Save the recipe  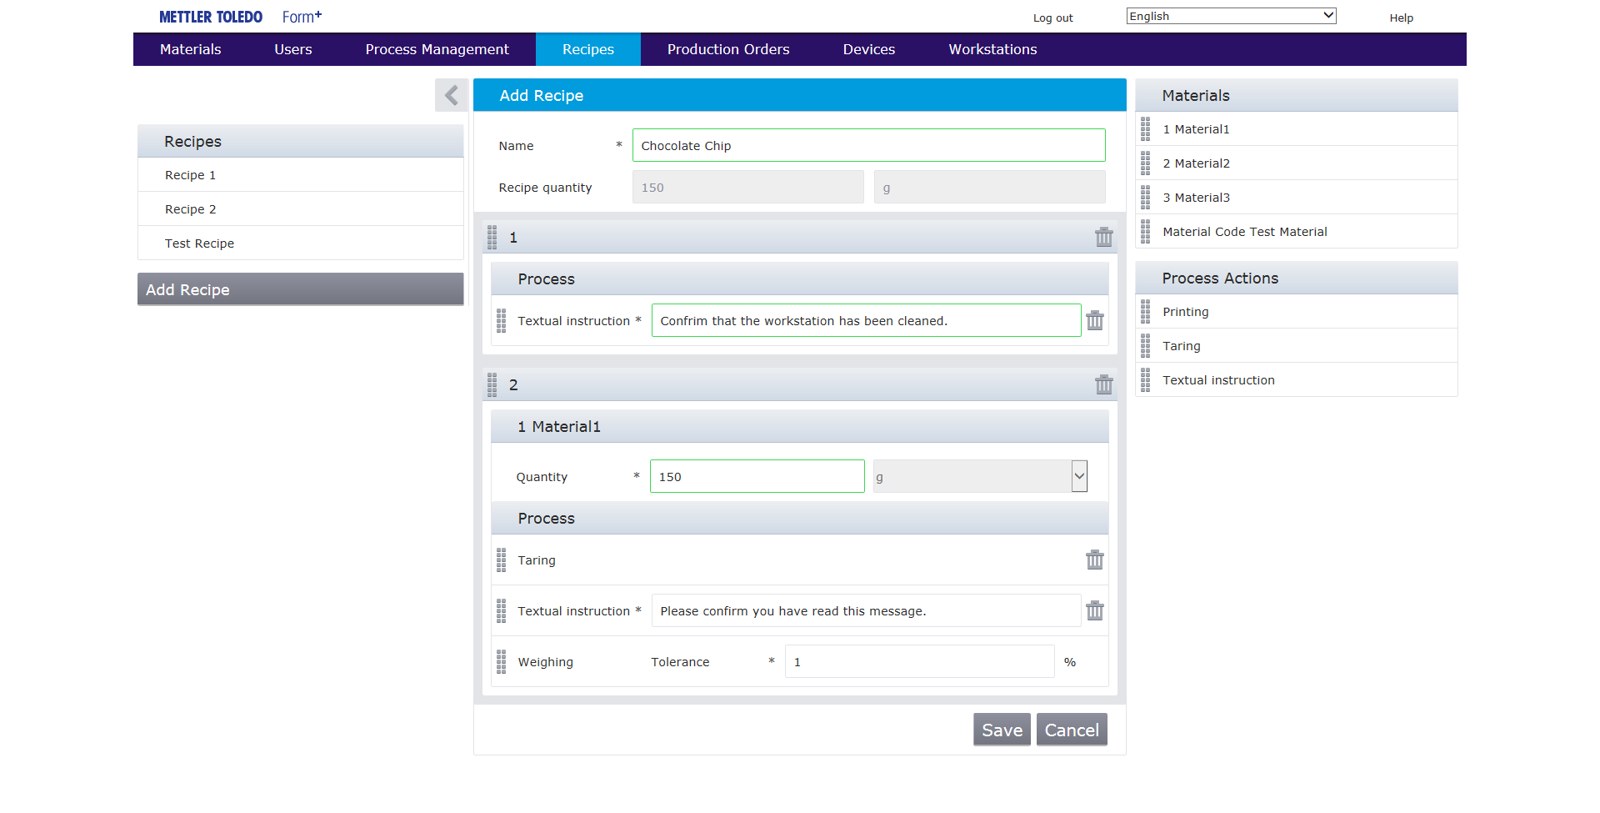coord(1002,730)
